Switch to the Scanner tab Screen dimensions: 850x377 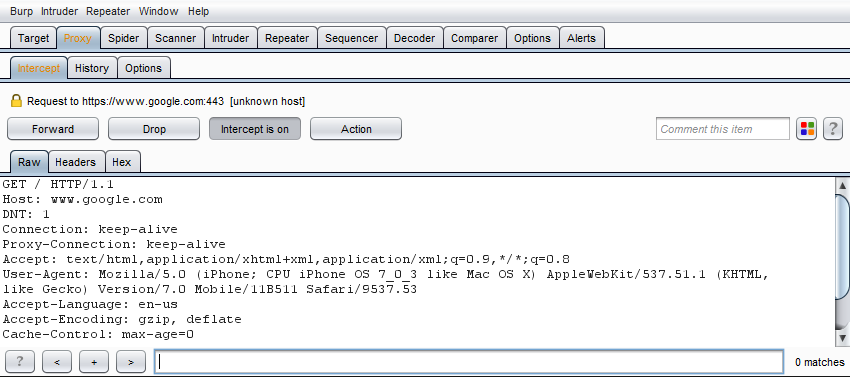176,39
